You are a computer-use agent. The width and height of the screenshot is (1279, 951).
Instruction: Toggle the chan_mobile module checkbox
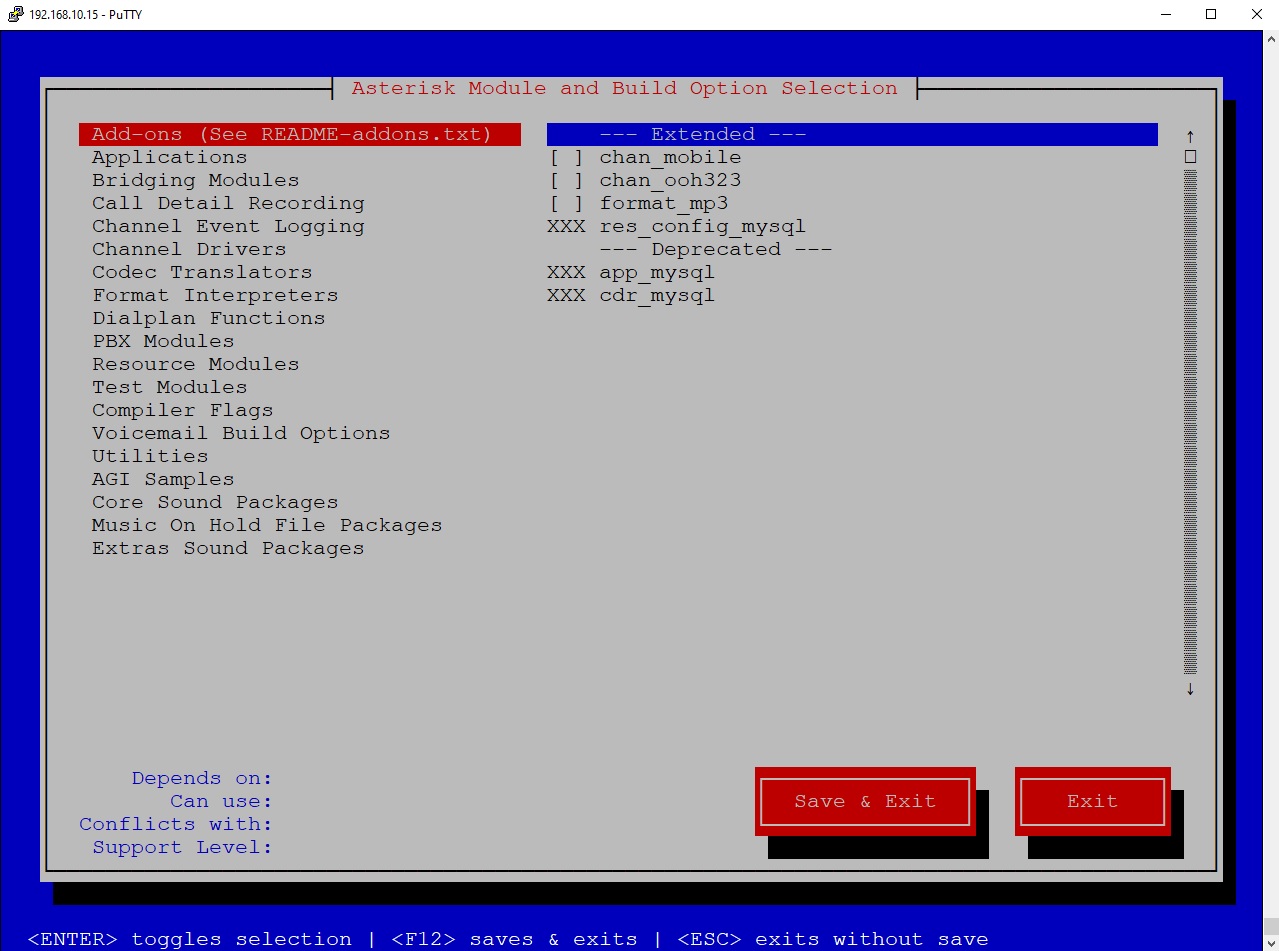(x=566, y=157)
